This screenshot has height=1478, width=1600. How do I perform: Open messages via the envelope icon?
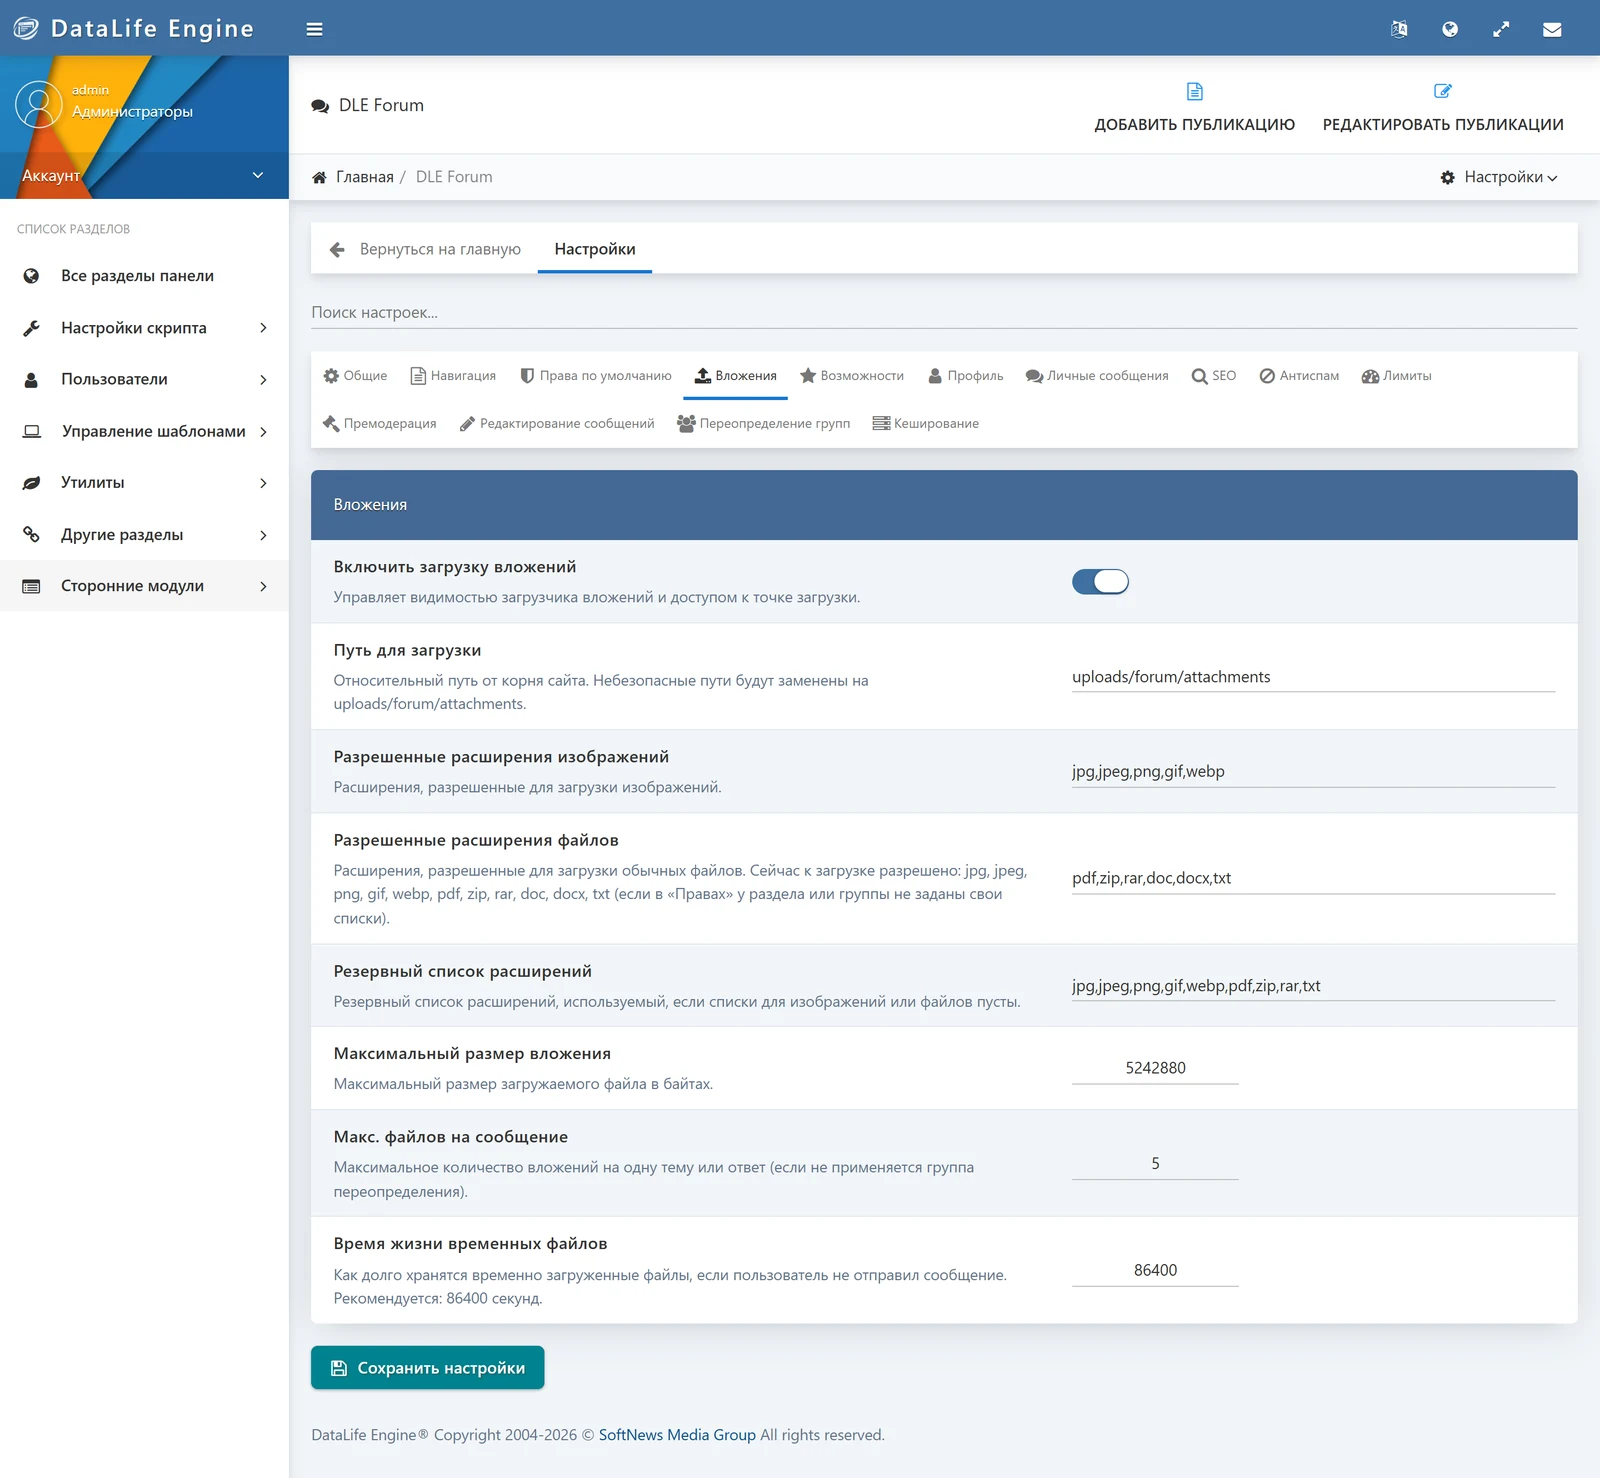coord(1552,29)
